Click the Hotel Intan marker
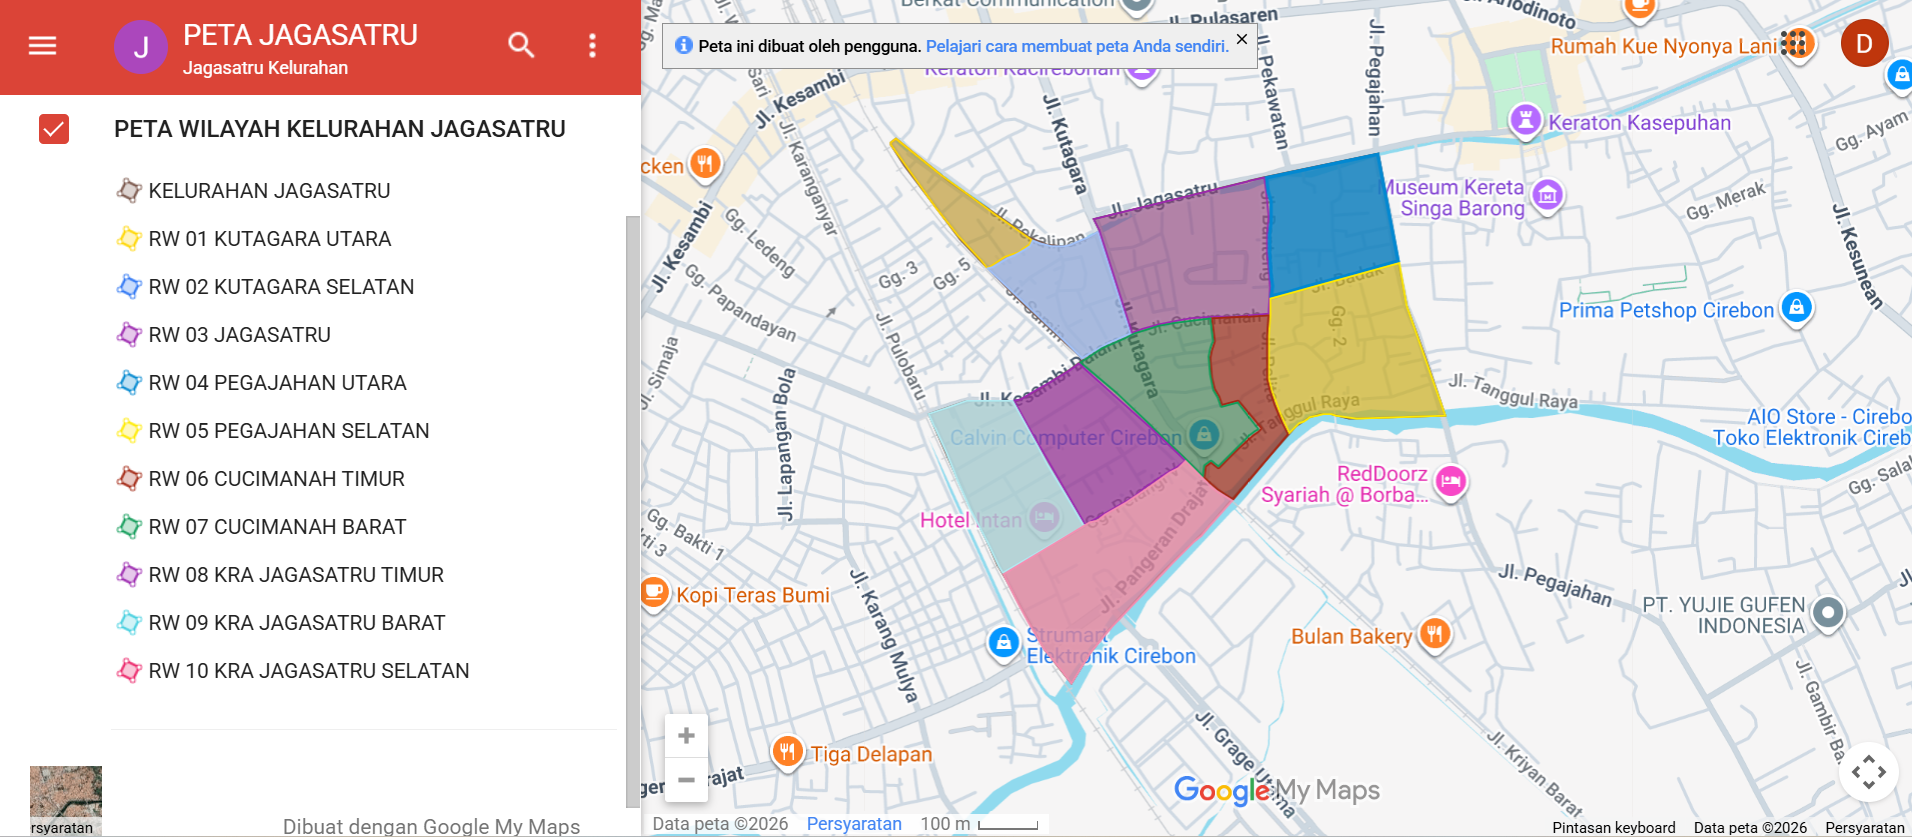1912x837 pixels. click(1044, 517)
